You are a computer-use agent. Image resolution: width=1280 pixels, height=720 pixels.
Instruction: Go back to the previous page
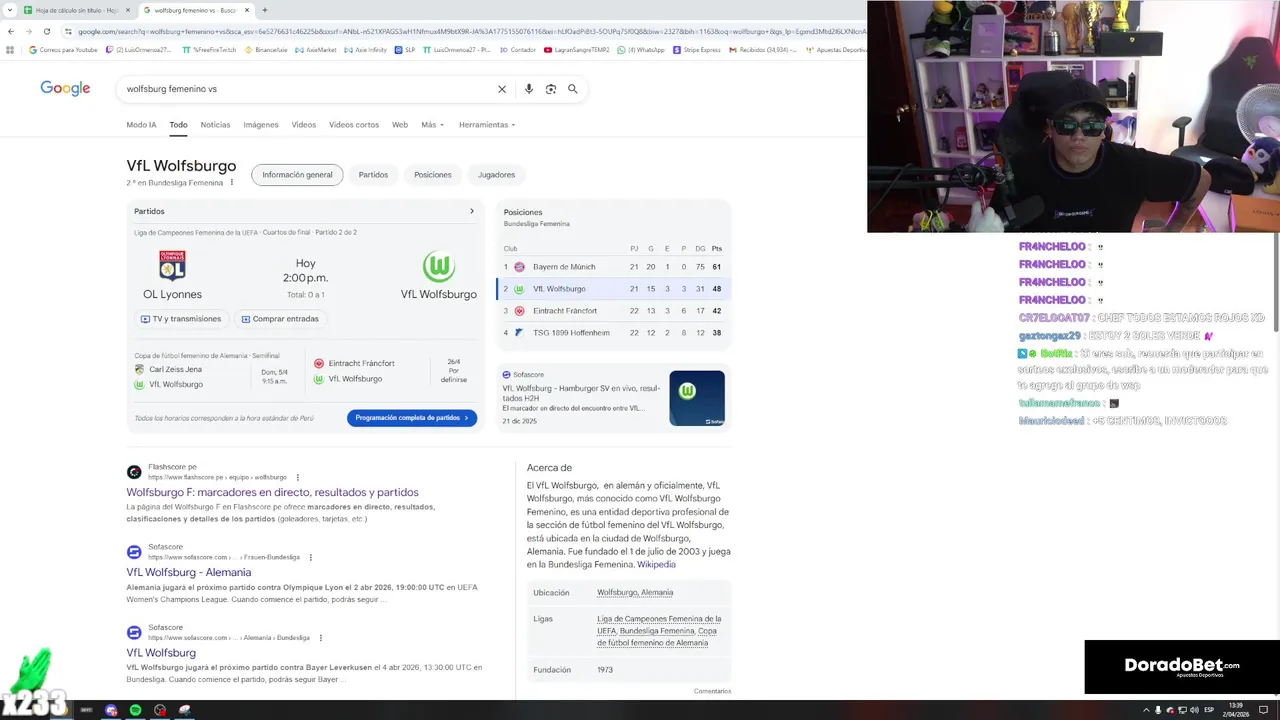[10, 31]
